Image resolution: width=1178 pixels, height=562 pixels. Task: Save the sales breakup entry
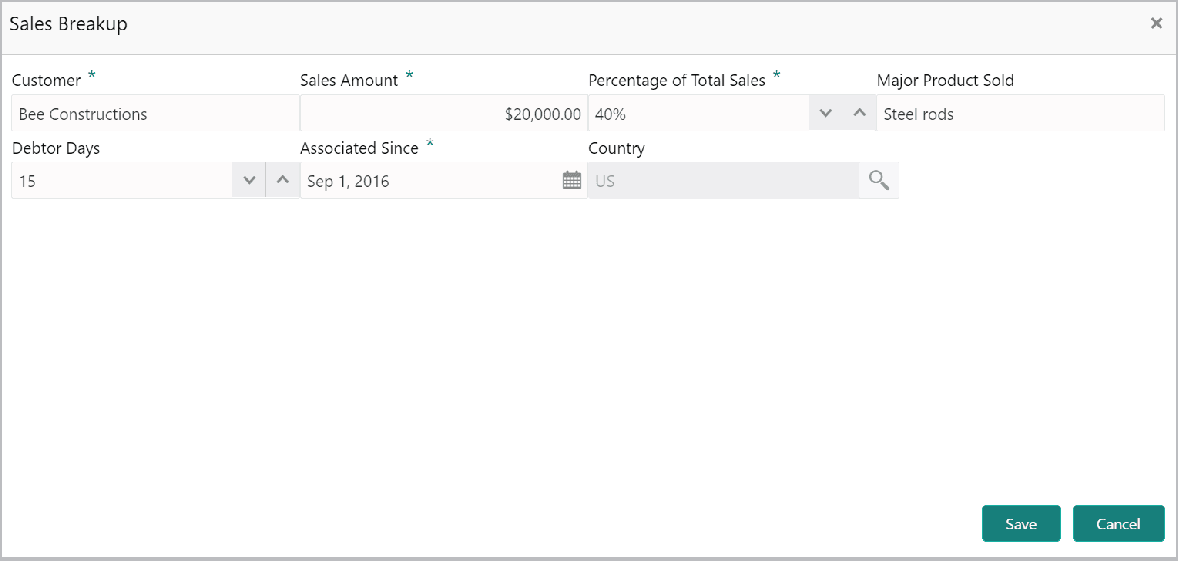[1021, 524]
